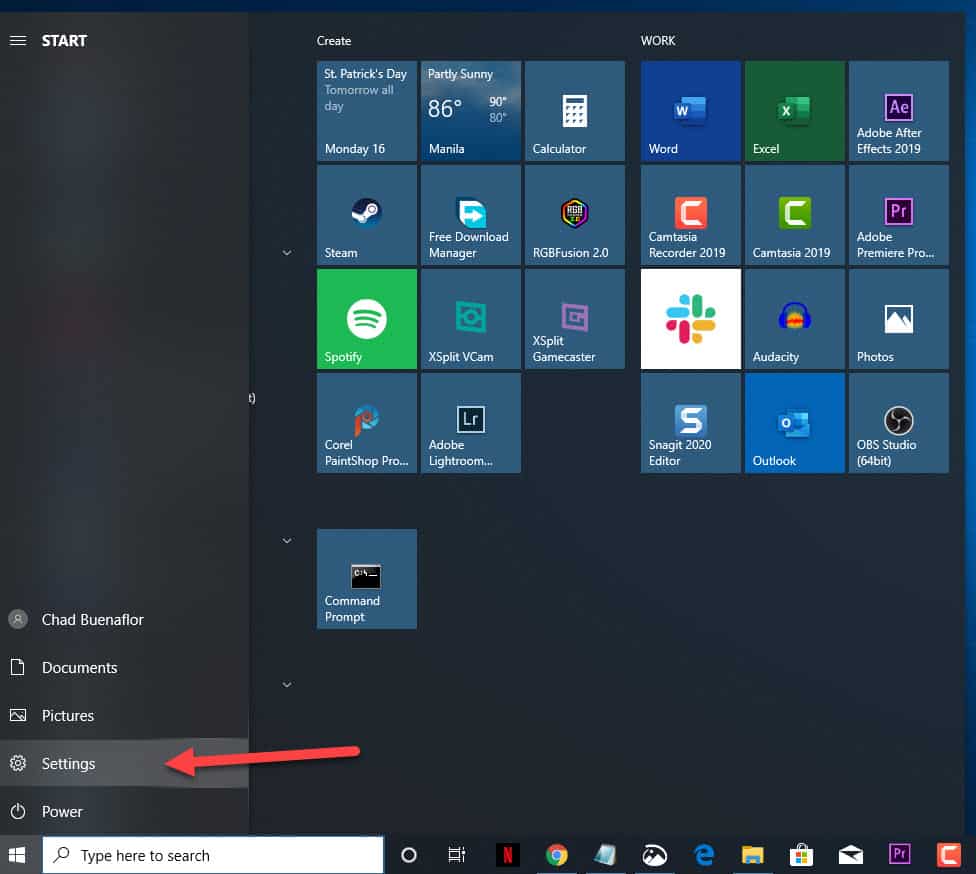Open Camtasia from the taskbar
This screenshot has width=976, height=874.
pyautogui.click(x=949, y=855)
